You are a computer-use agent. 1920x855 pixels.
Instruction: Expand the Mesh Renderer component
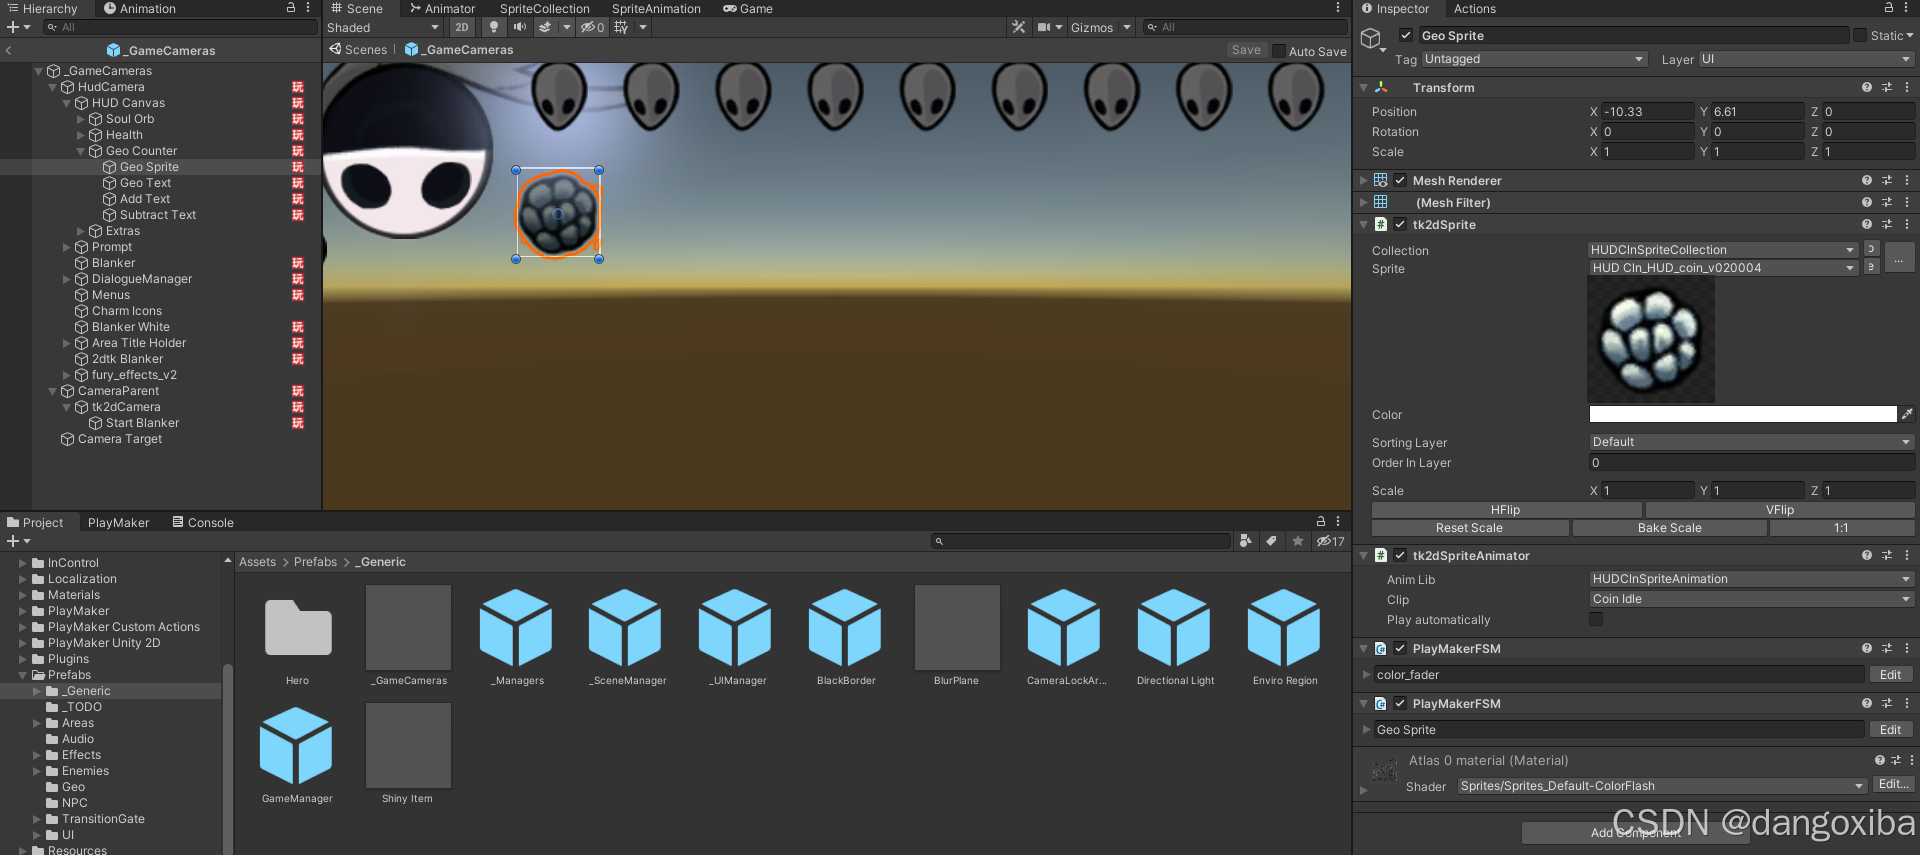click(1363, 181)
